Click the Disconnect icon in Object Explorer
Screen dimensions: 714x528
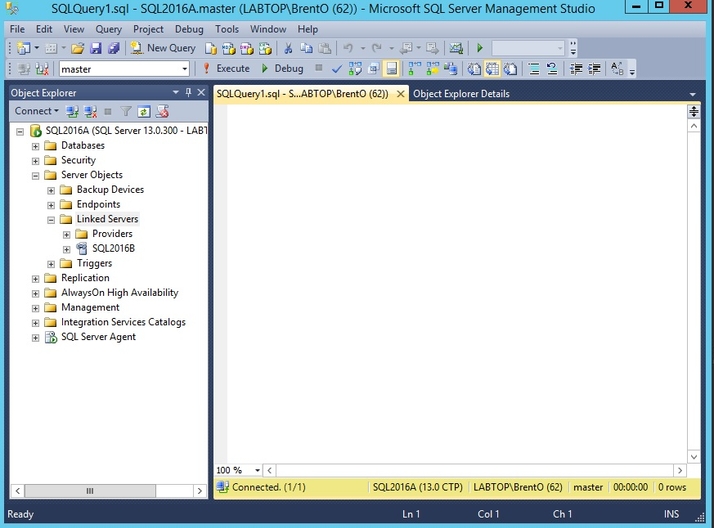[x=90, y=111]
